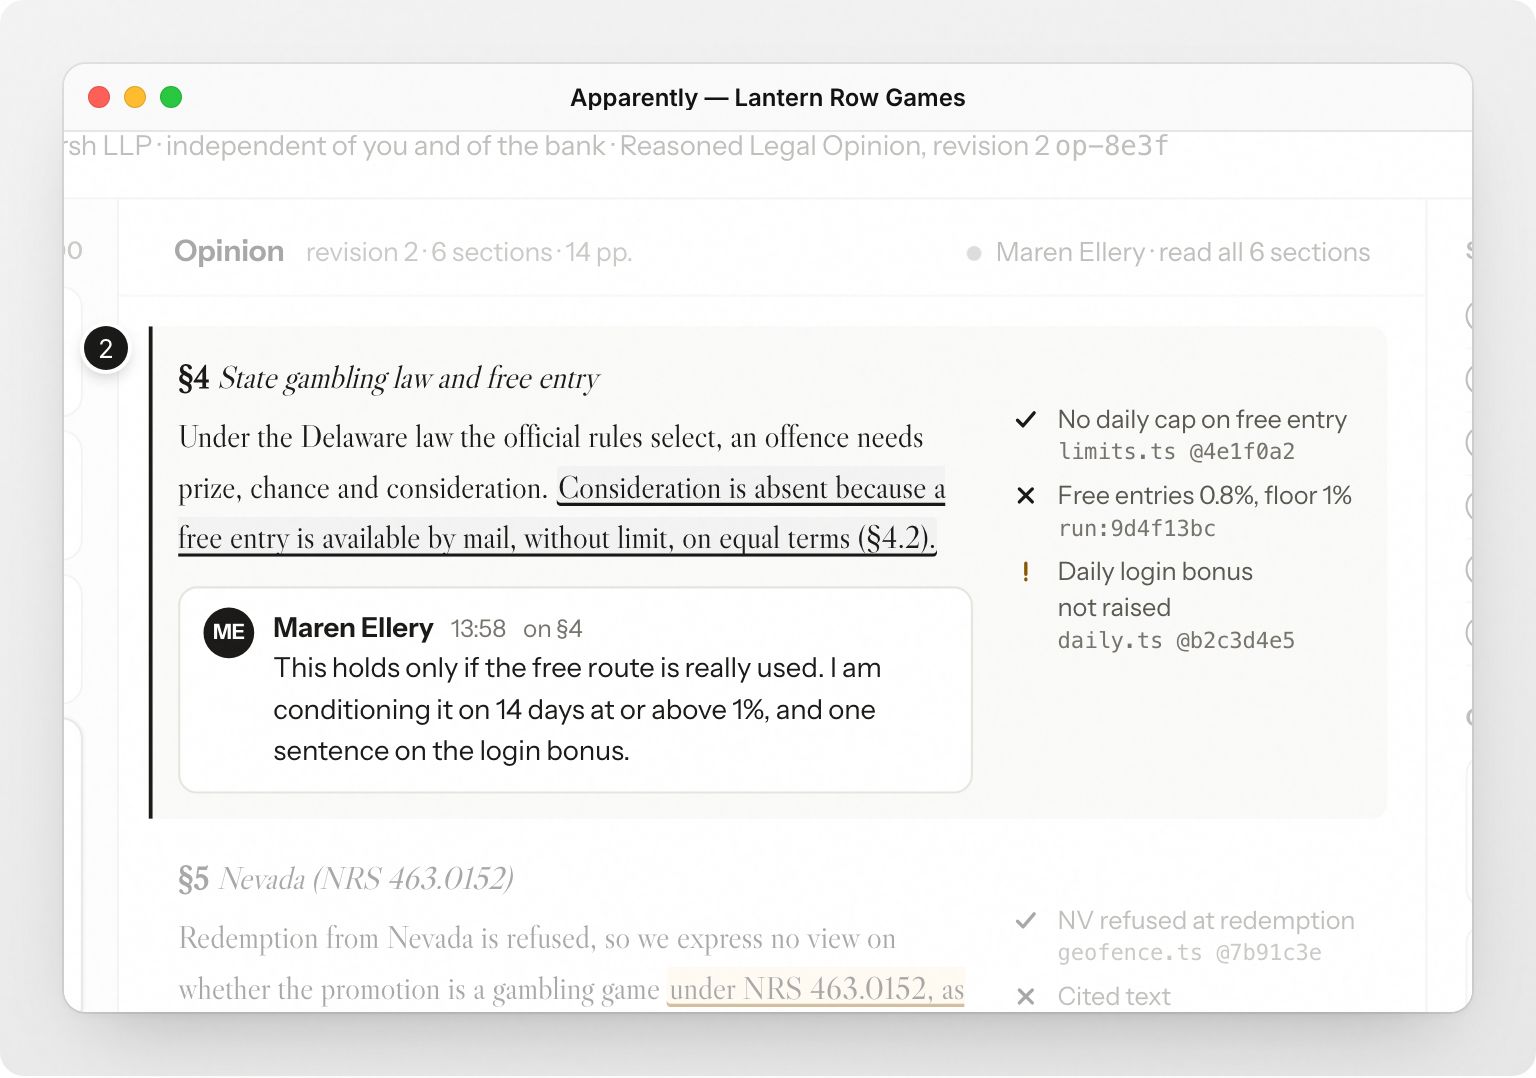1536x1078 pixels.
Task: Select the §4 State gambling law heading
Action: click(388, 378)
